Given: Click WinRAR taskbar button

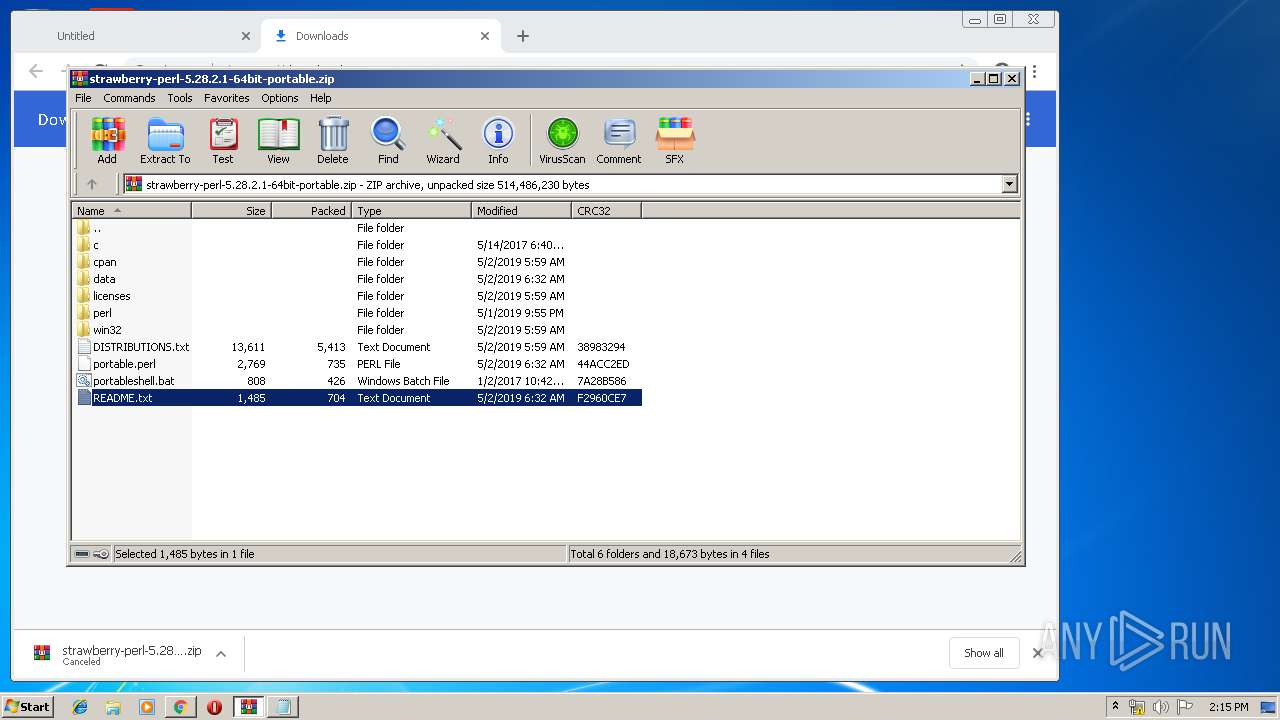Looking at the screenshot, I should [x=248, y=707].
